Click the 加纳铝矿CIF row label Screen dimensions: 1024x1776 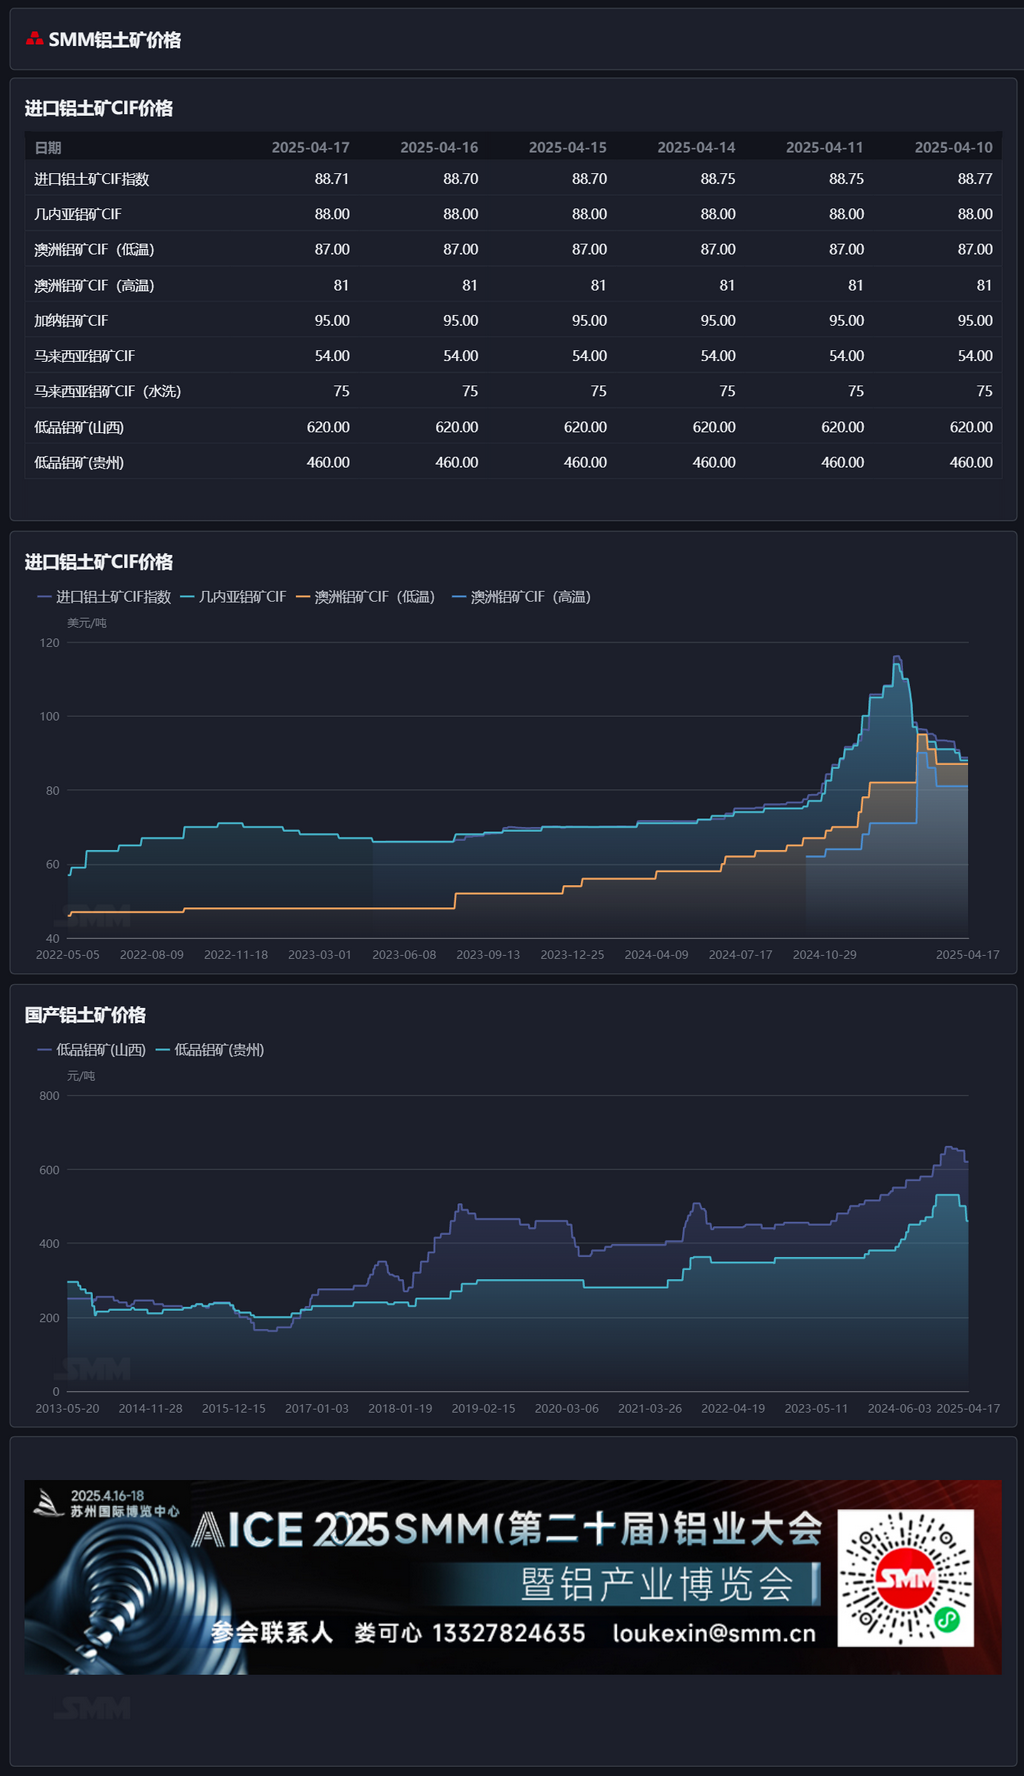71,321
